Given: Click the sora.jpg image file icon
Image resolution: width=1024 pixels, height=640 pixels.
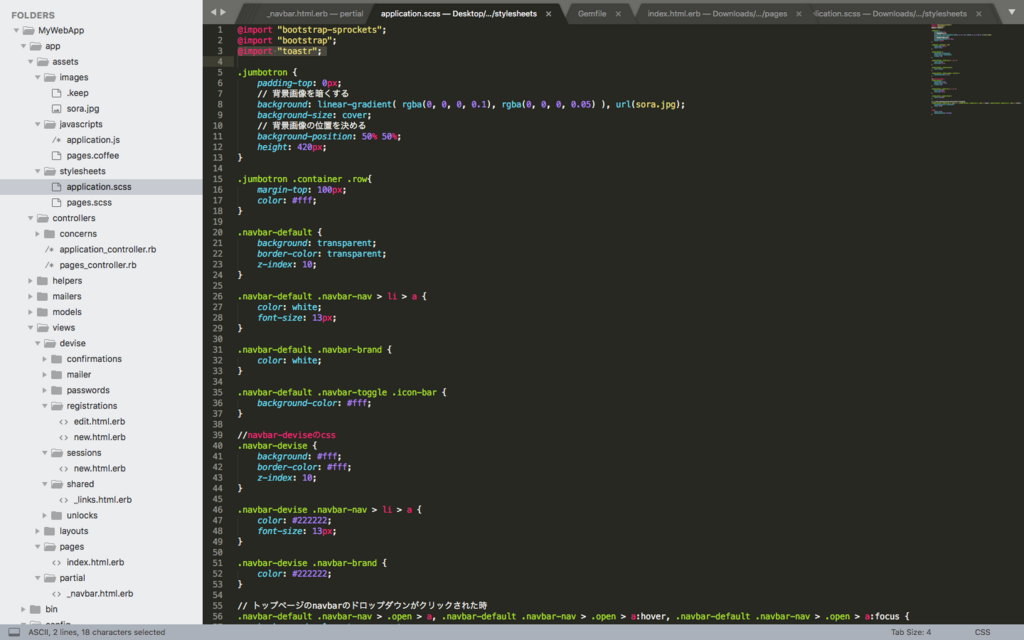Looking at the screenshot, I should (x=57, y=108).
